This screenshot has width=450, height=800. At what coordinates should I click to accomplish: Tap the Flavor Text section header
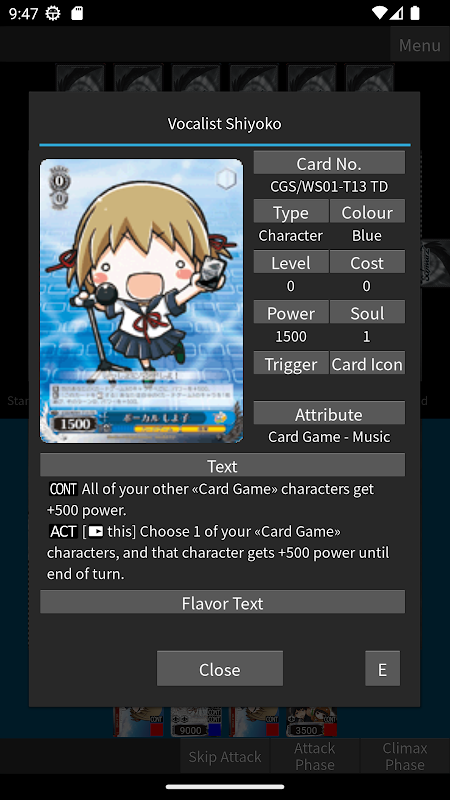point(222,603)
